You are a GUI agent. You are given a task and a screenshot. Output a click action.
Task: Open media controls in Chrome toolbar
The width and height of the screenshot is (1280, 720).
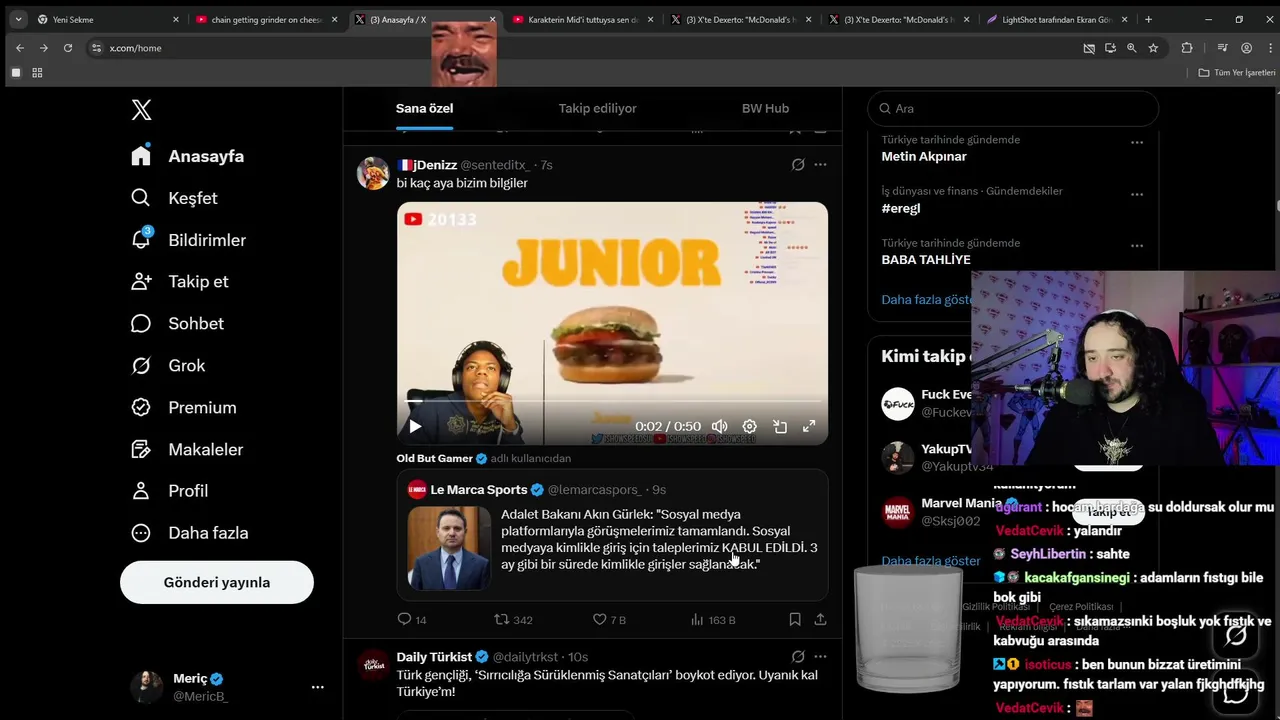click(1222, 48)
